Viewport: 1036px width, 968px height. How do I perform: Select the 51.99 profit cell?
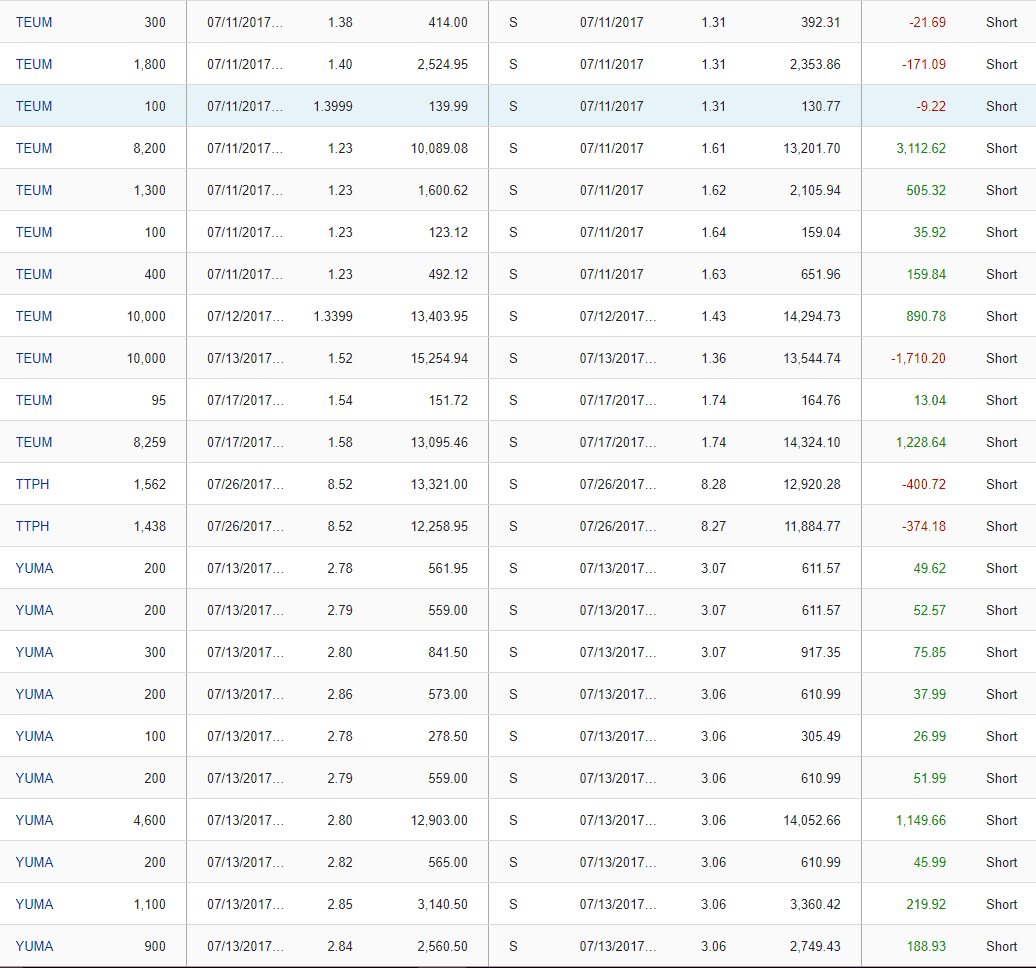coord(930,778)
